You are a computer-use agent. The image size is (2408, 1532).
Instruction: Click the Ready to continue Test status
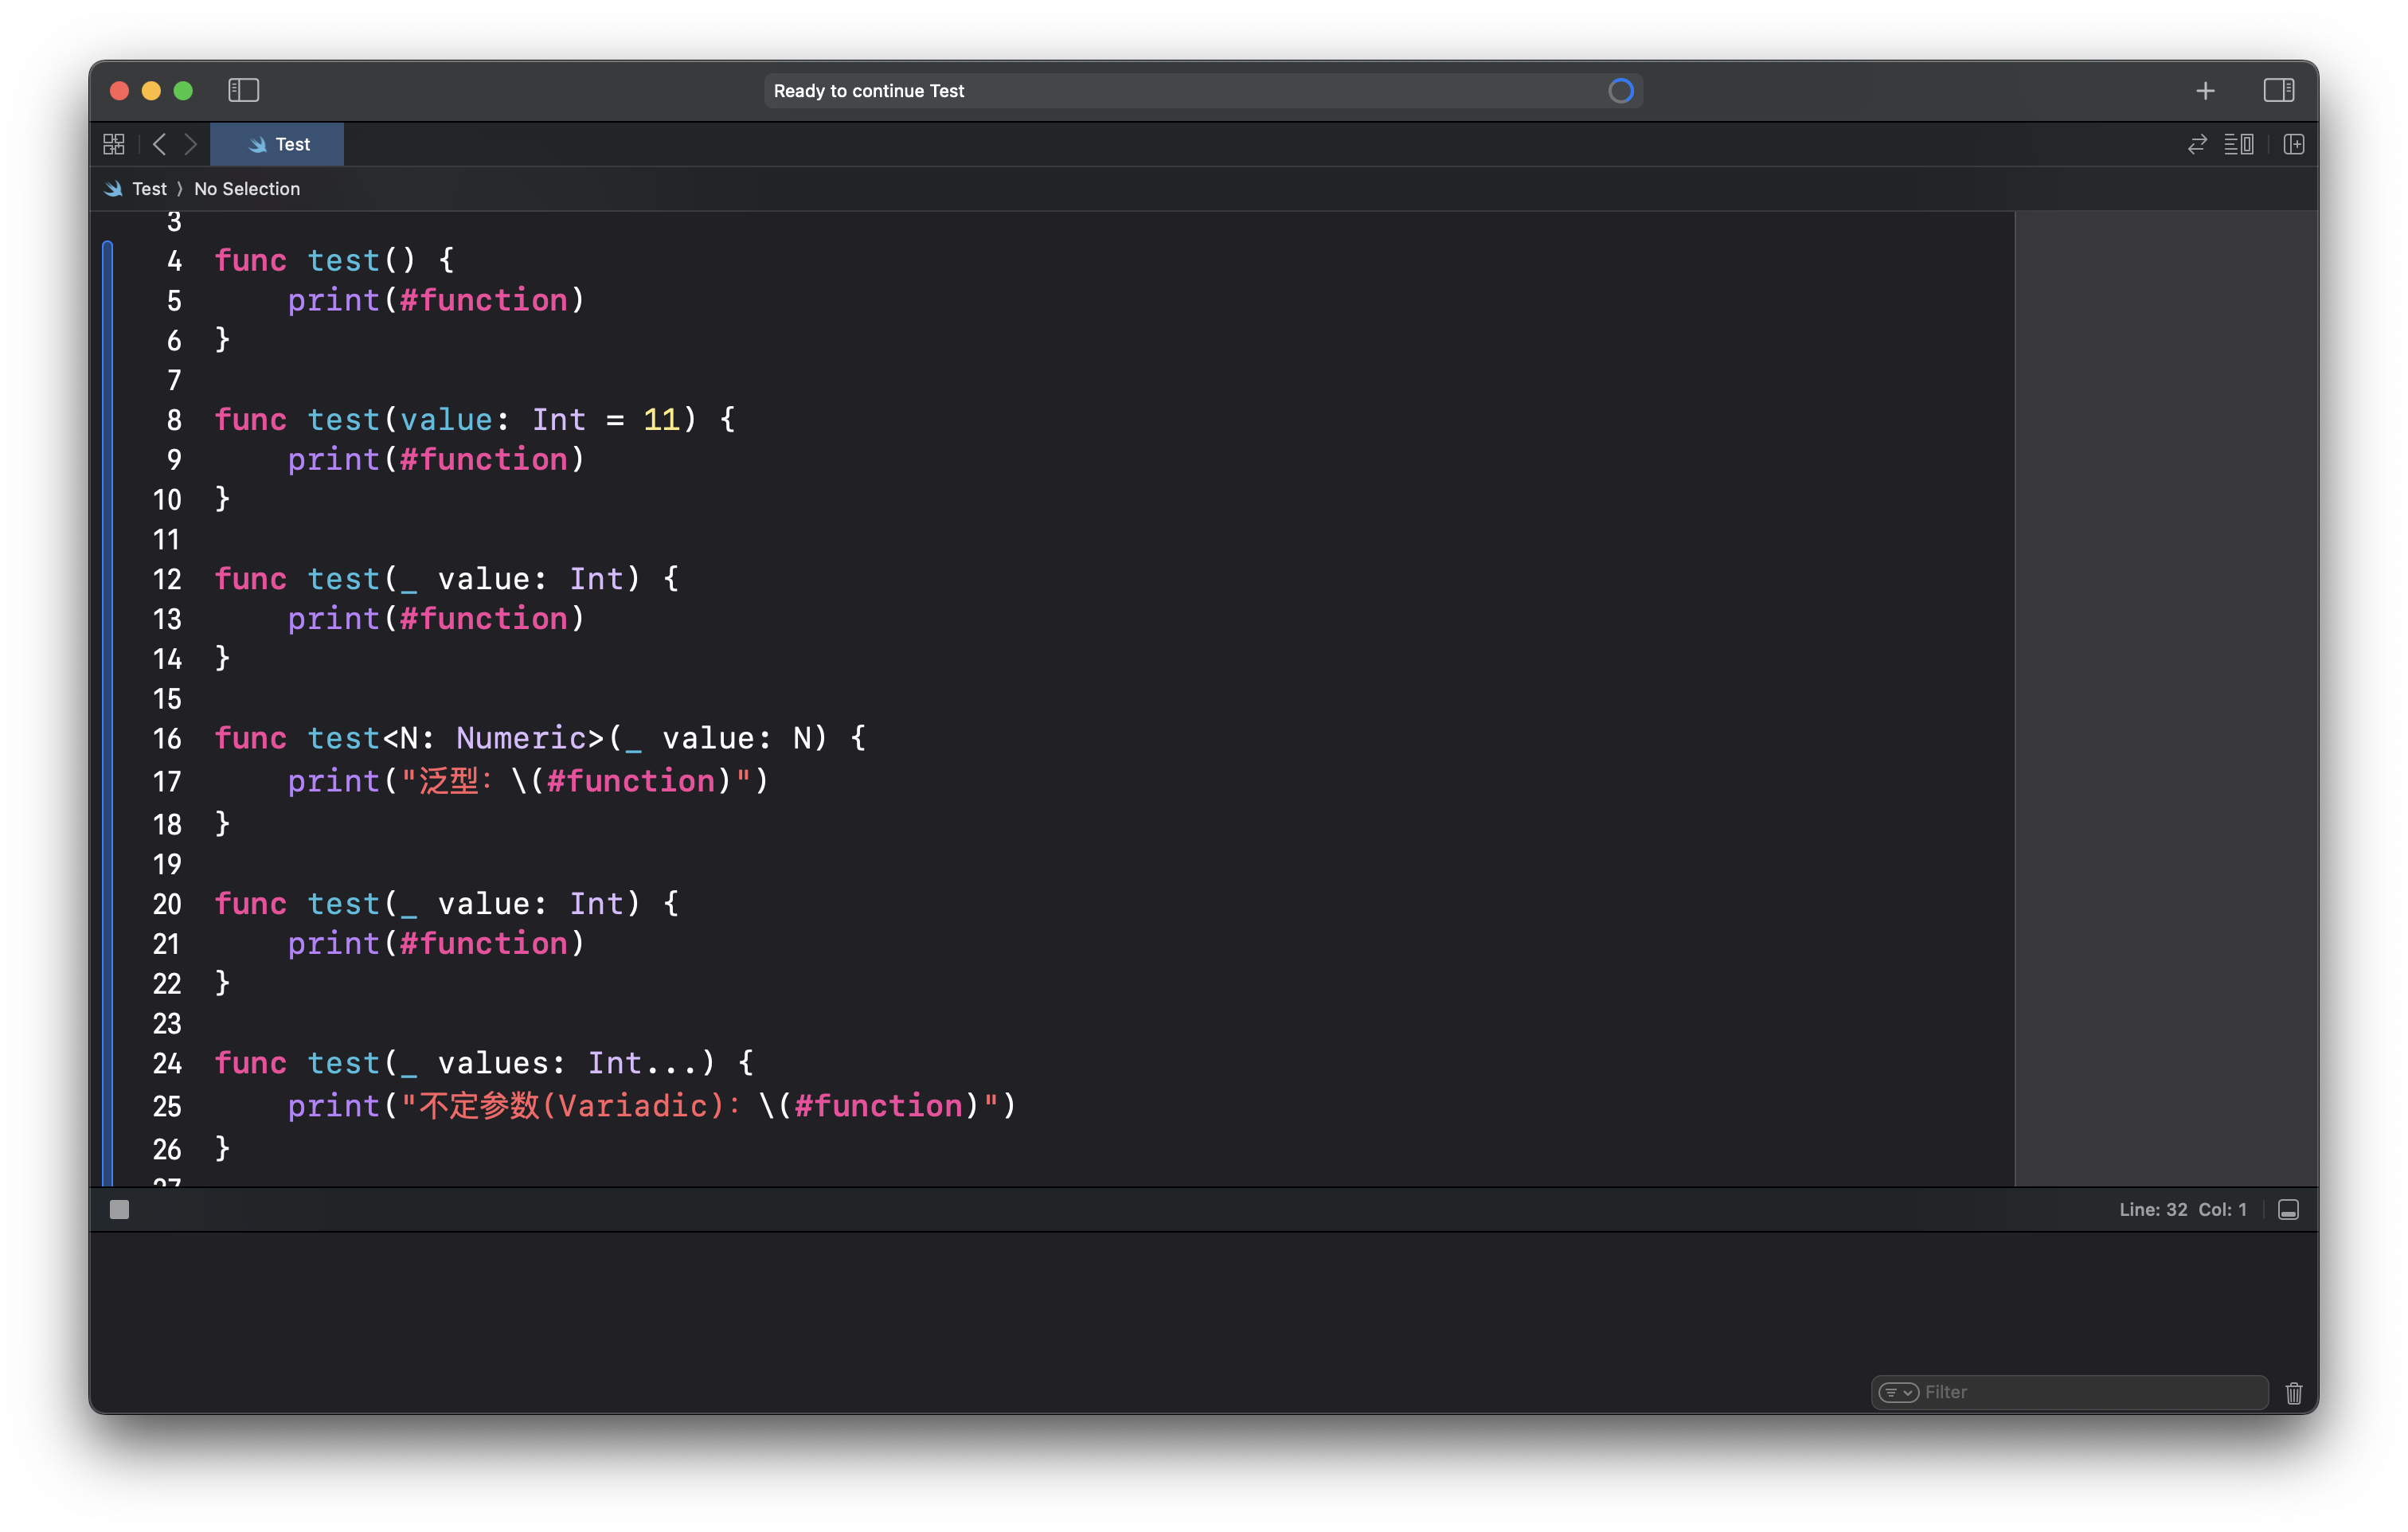tap(869, 91)
